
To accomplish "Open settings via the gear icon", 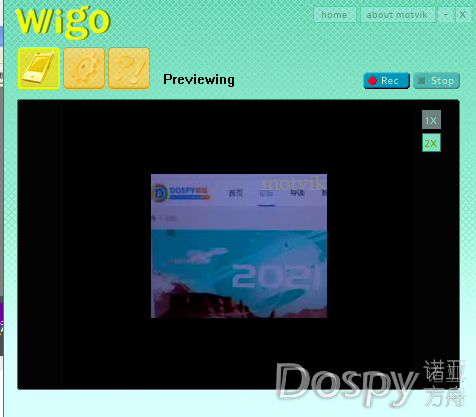I will [x=84, y=68].
